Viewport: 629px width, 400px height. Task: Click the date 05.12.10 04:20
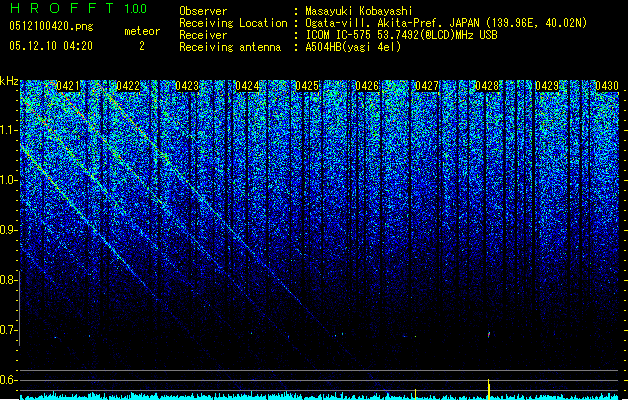[51, 46]
